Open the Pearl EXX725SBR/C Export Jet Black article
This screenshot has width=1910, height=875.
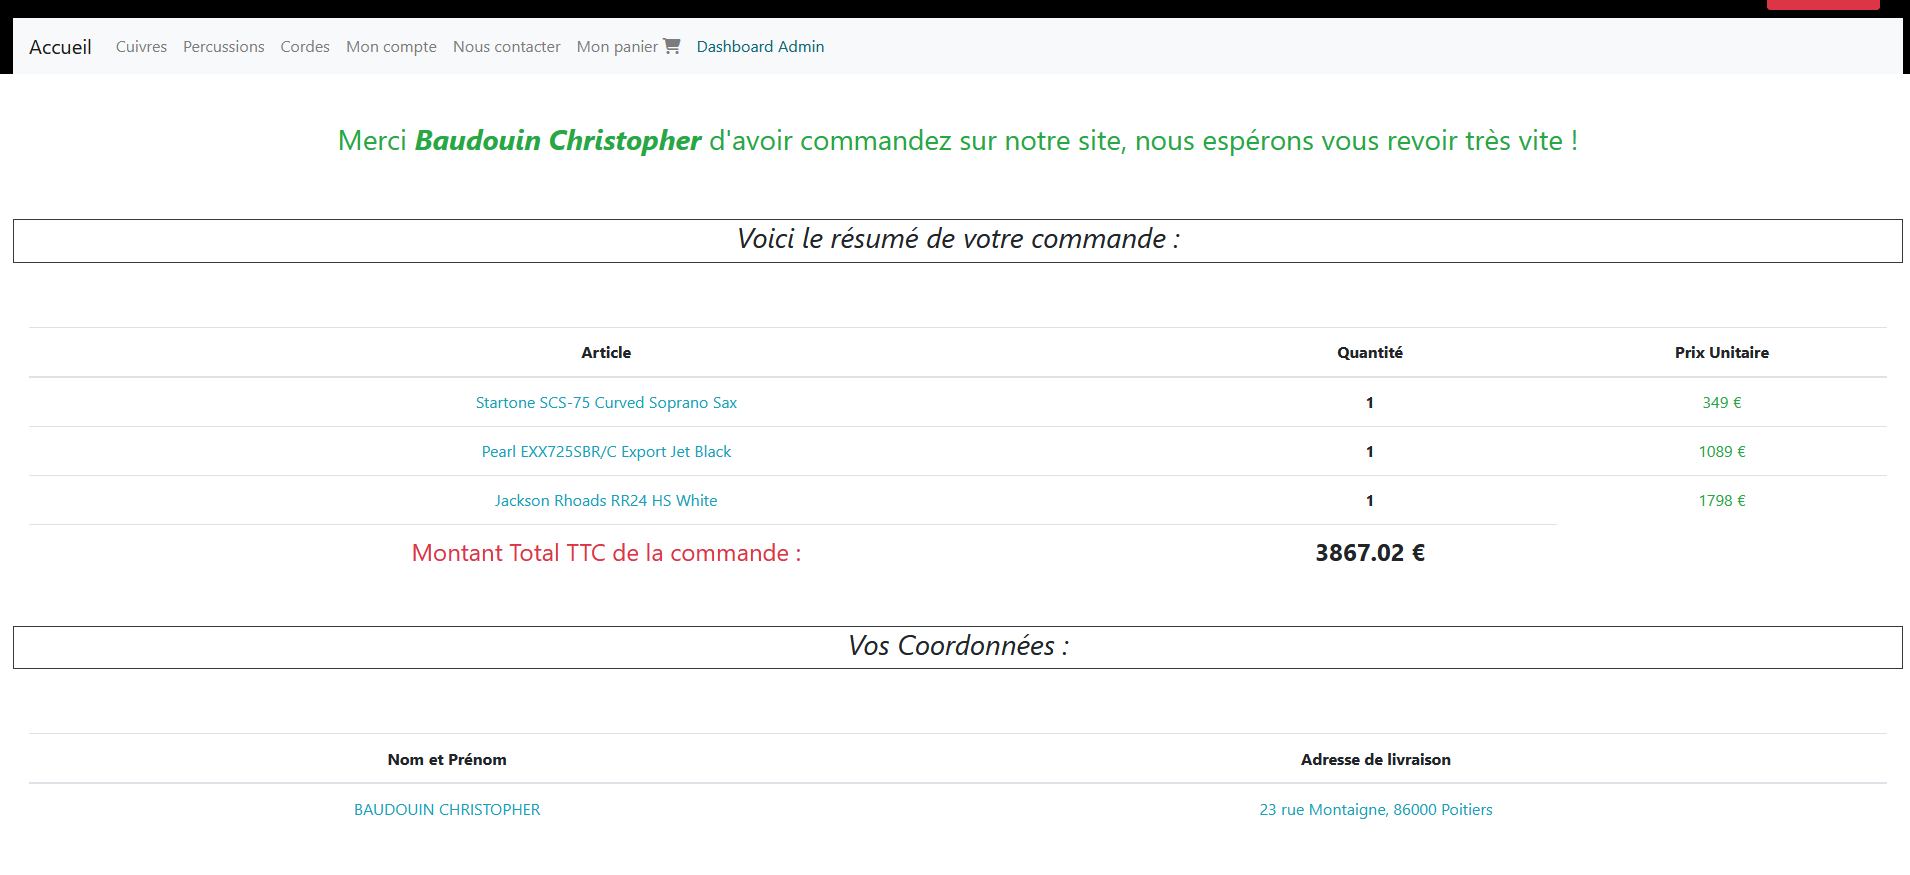(x=606, y=452)
